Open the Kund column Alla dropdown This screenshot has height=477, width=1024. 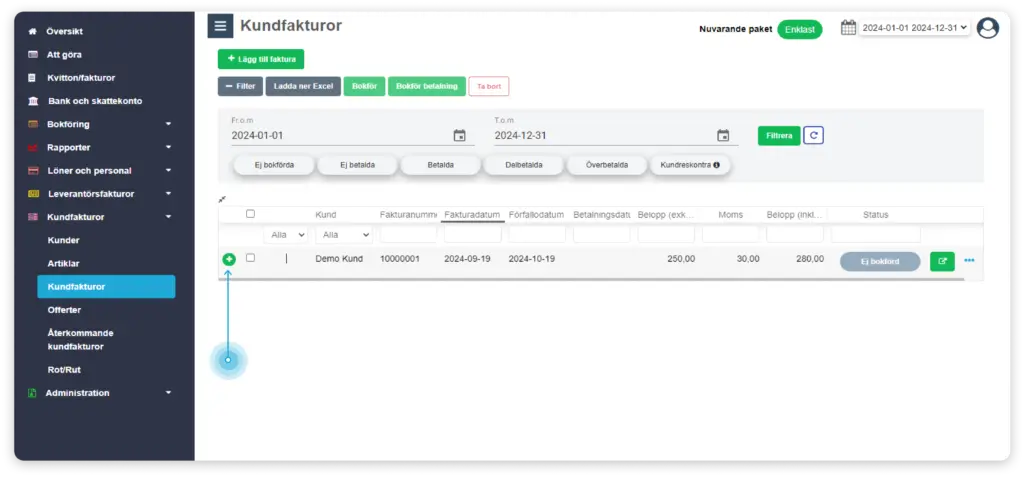click(344, 234)
